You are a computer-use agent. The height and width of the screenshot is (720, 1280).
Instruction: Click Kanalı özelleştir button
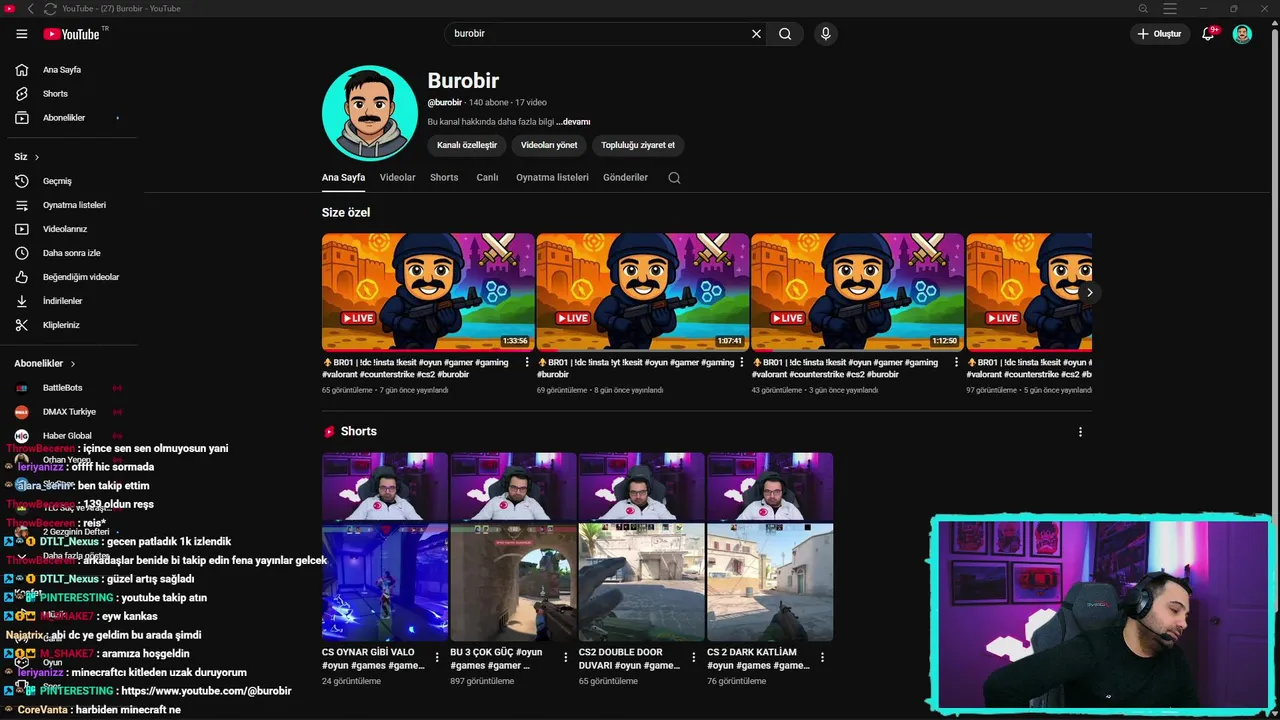(x=467, y=145)
